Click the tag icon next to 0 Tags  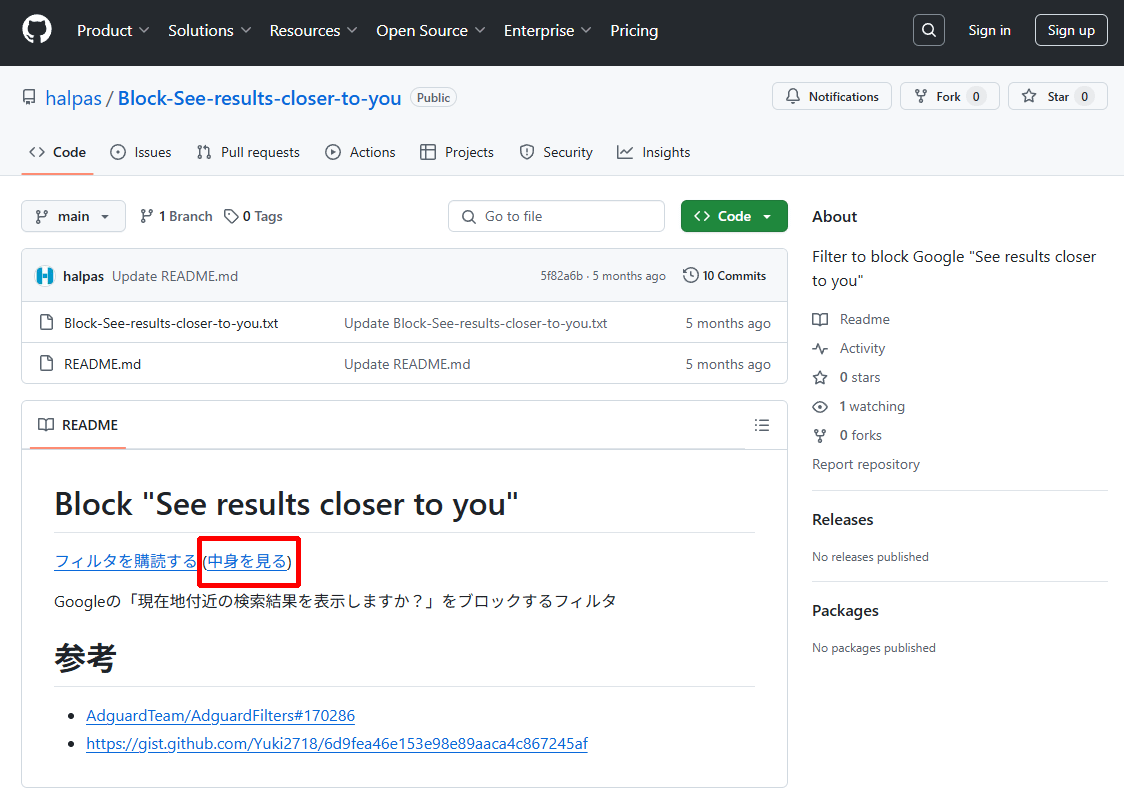pyautogui.click(x=231, y=216)
